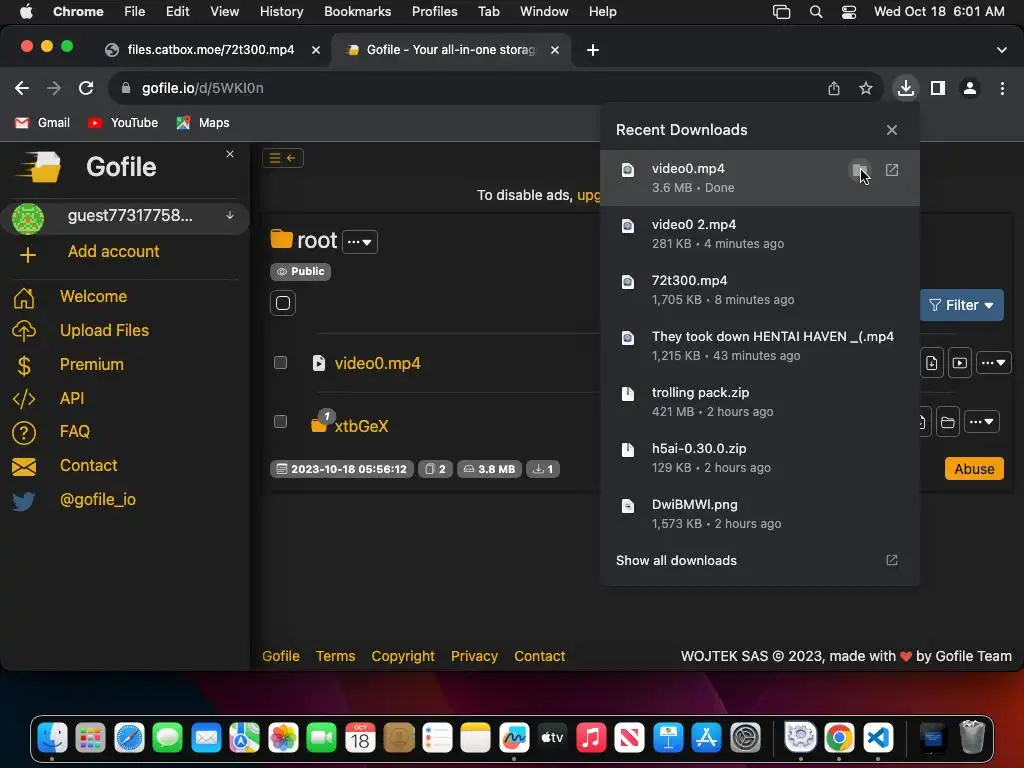Open the File menu
Screen dimensions: 1024x768
pos(135,12)
